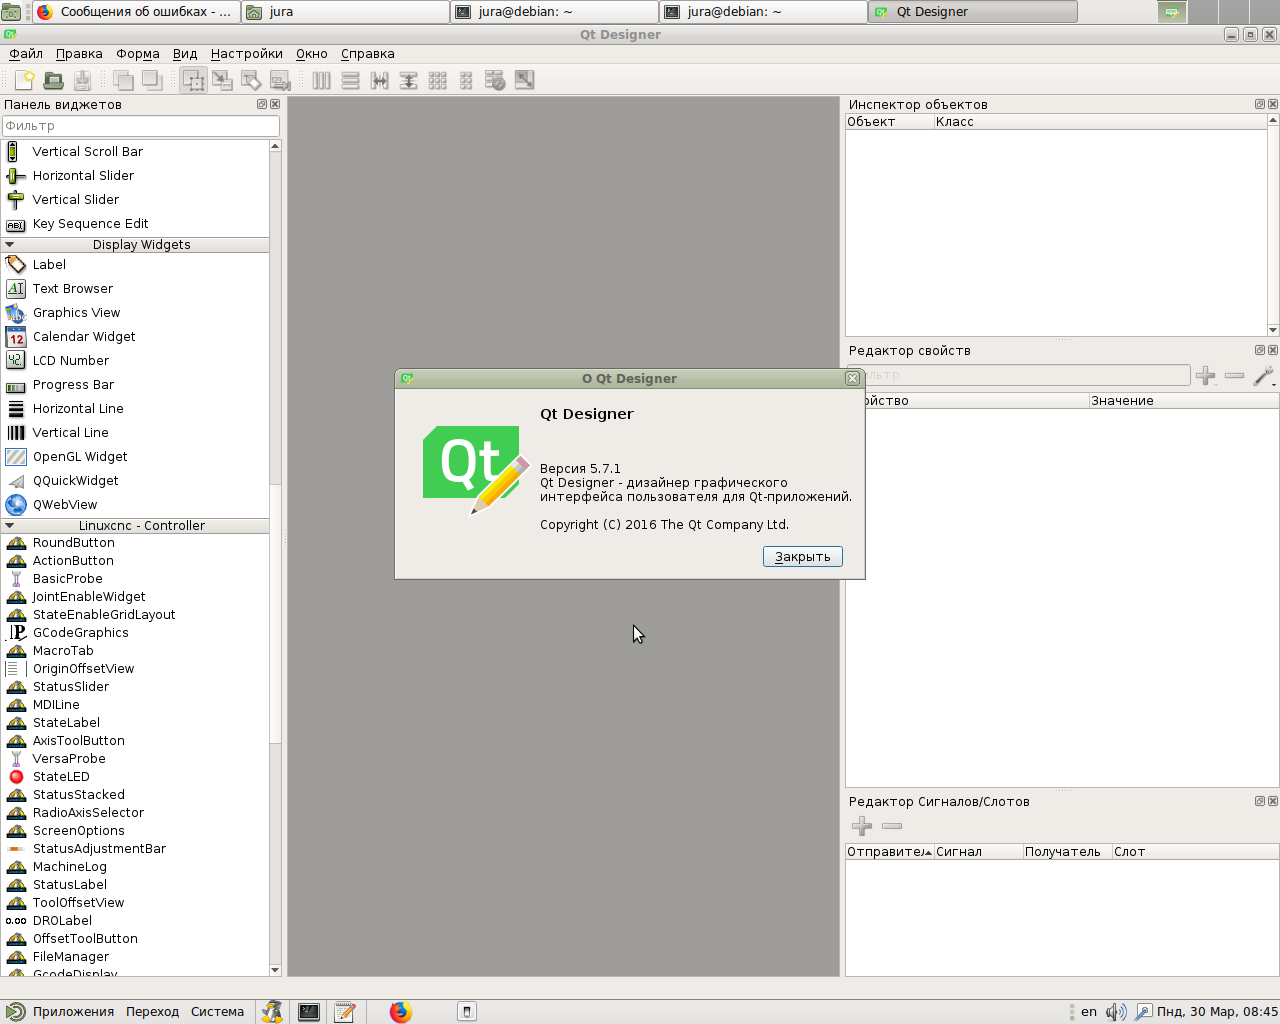
Task: Open terminal launcher in bottom panel
Action: click(309, 1012)
